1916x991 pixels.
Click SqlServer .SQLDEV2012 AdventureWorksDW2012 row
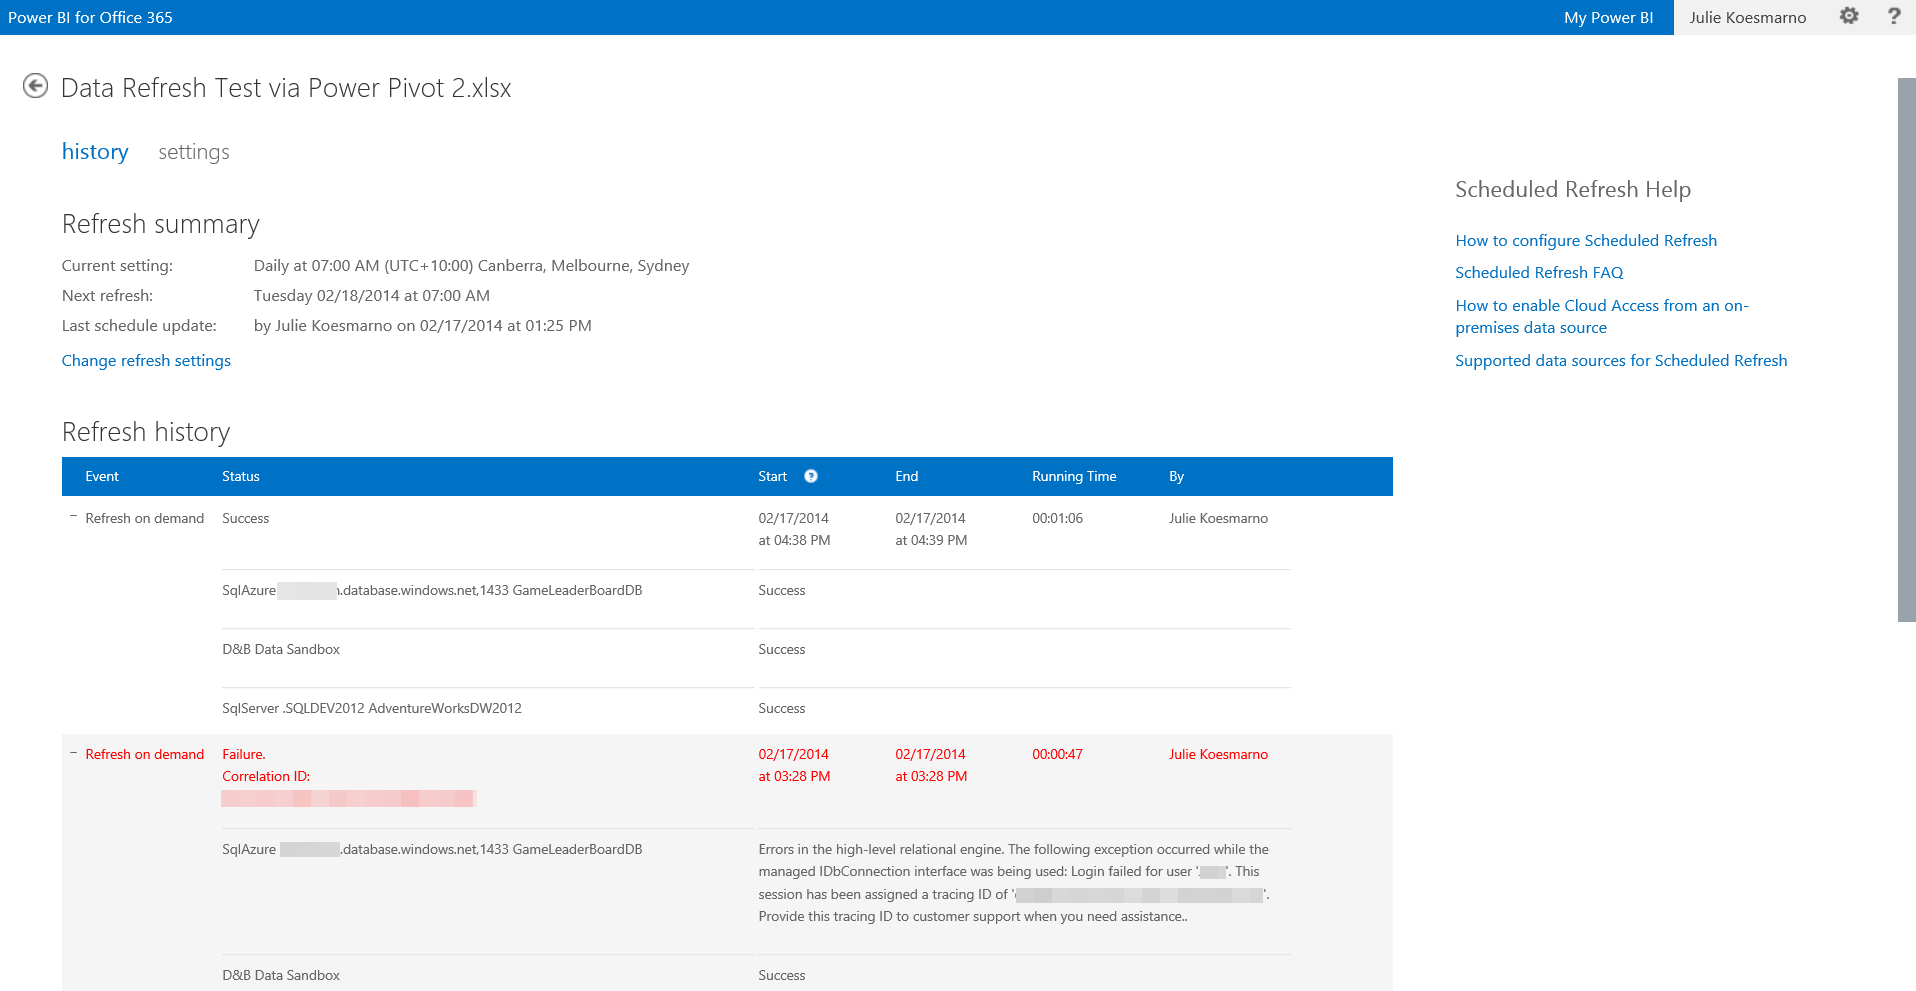click(x=372, y=708)
